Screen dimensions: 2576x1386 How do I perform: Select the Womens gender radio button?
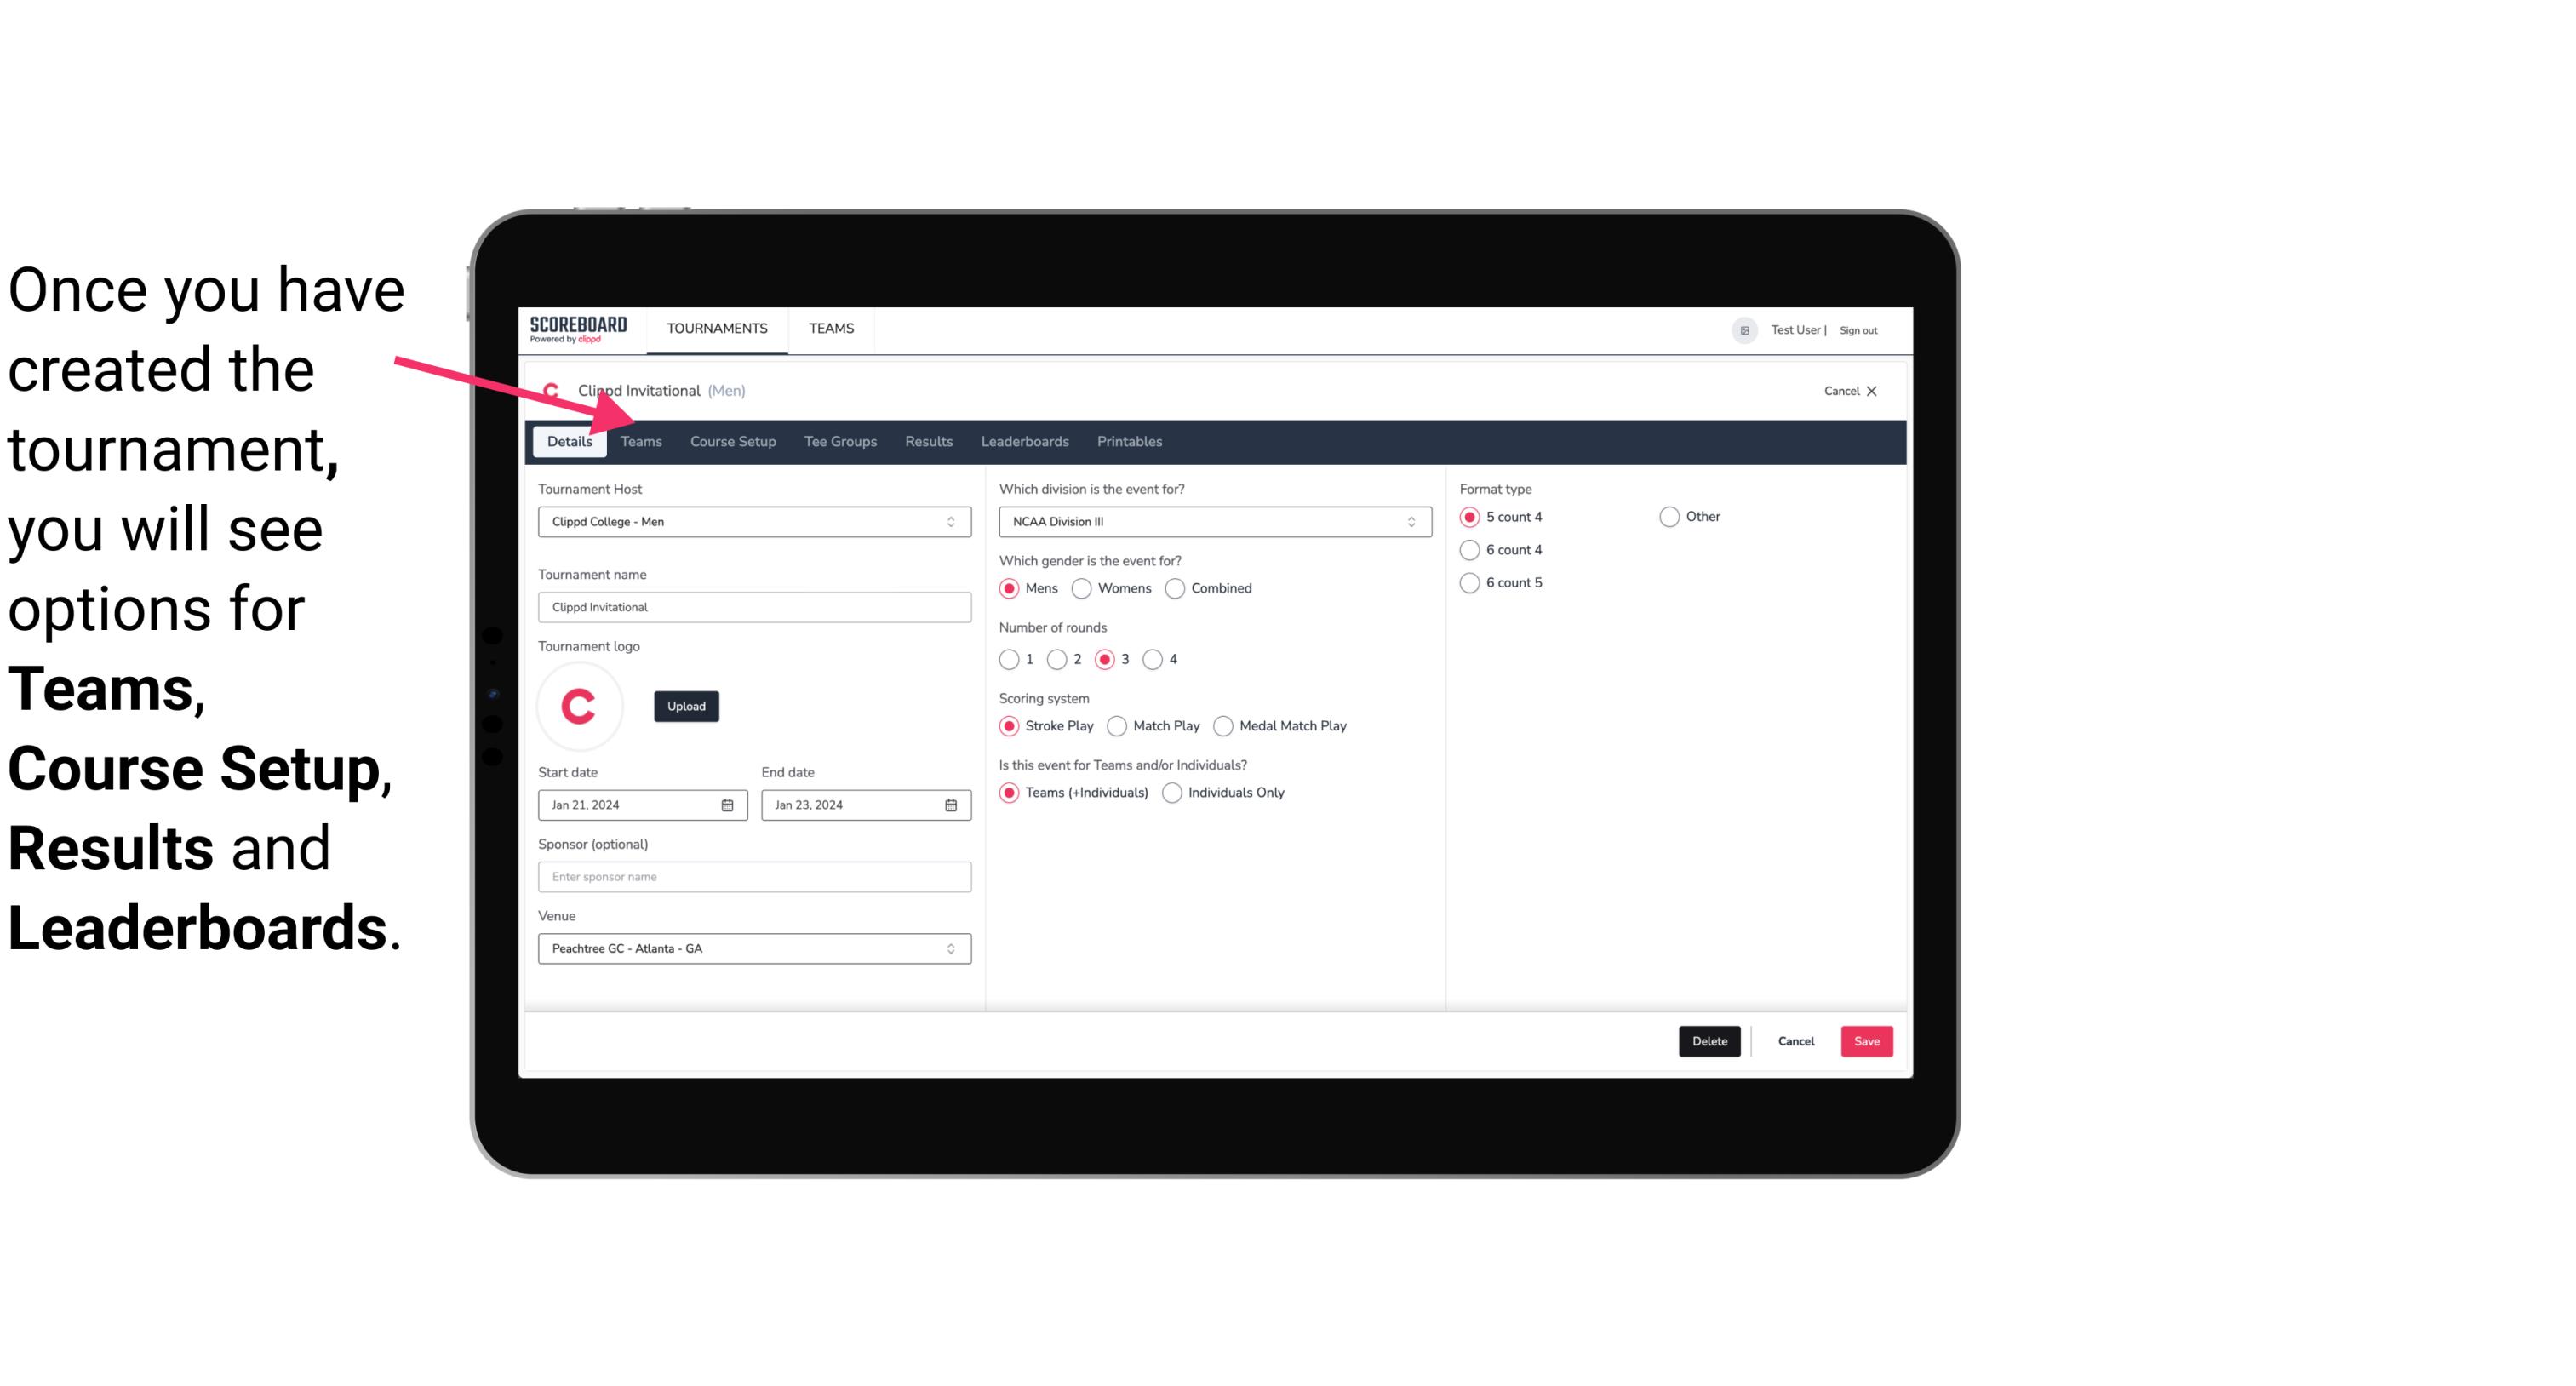pyautogui.click(x=1082, y=587)
